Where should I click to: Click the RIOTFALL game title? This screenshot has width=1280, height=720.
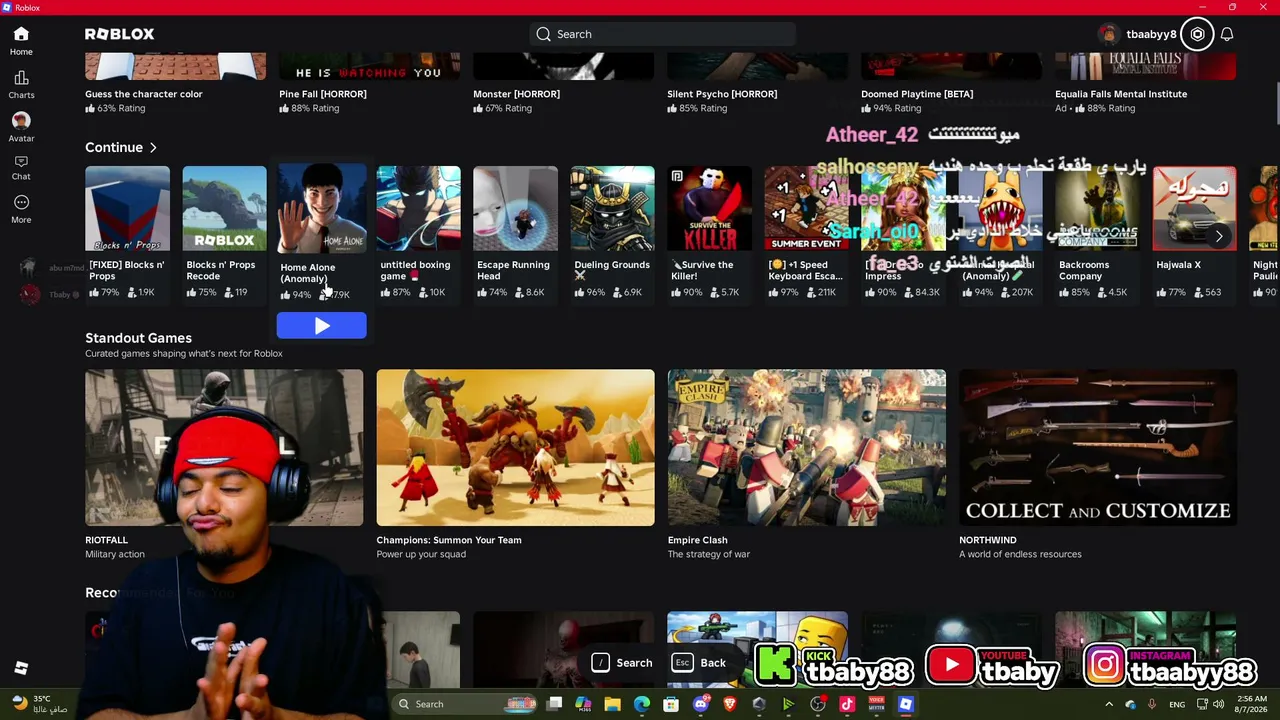pyautogui.click(x=106, y=540)
